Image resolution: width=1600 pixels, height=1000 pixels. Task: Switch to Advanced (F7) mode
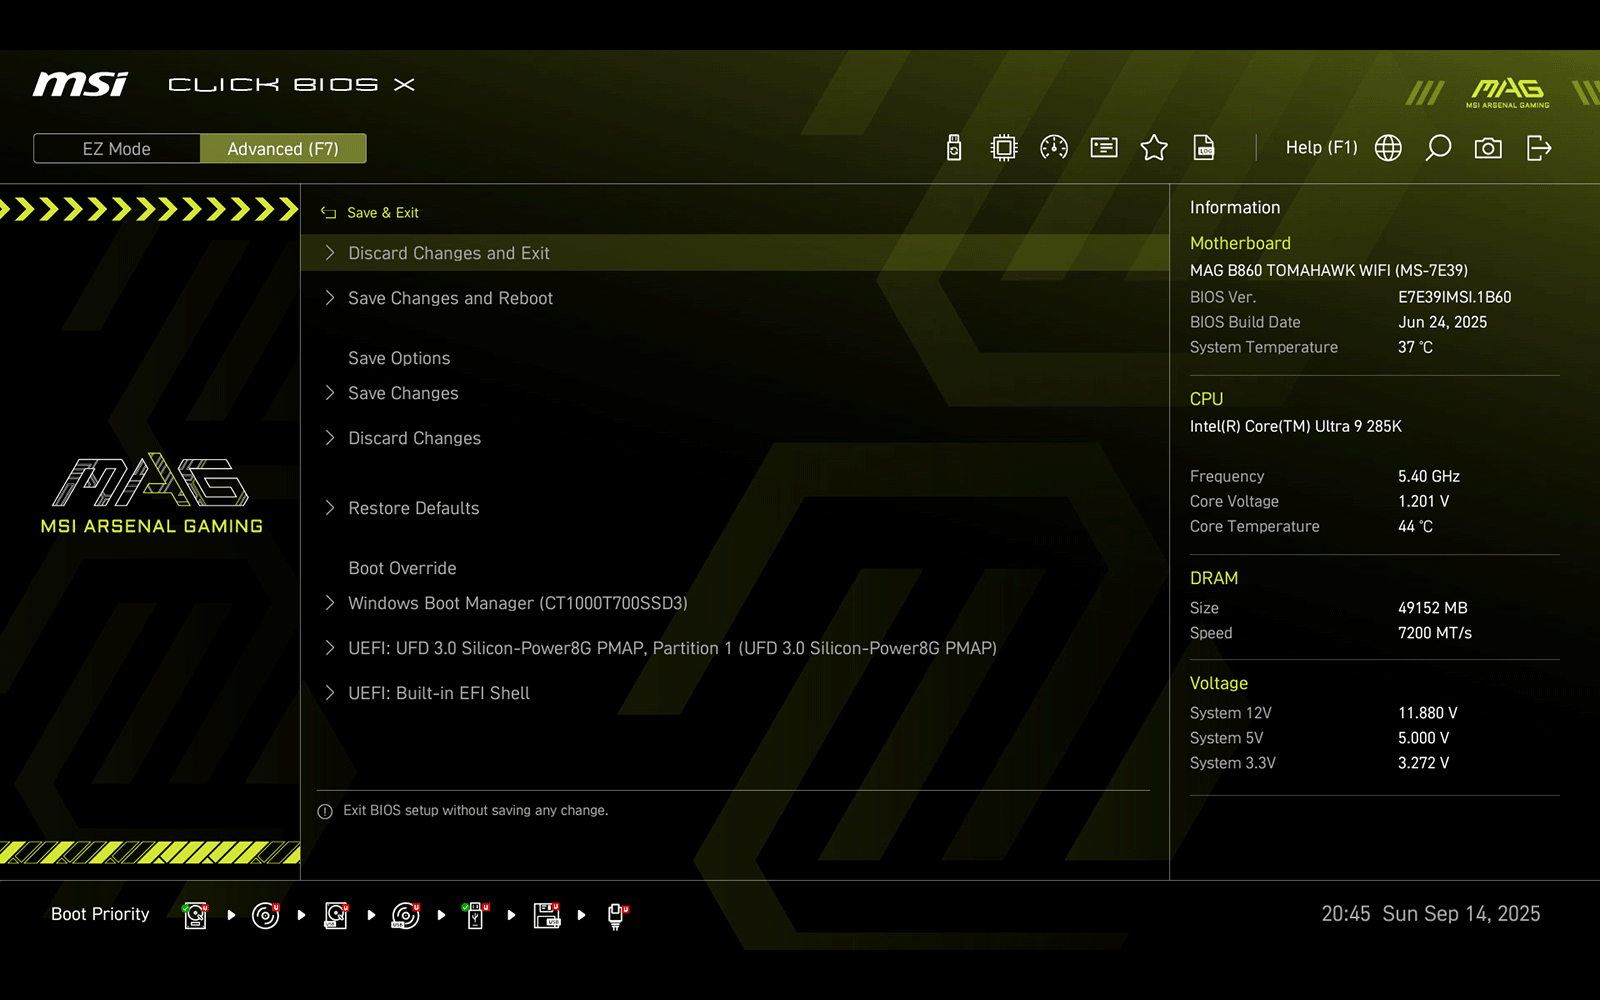pyautogui.click(x=283, y=148)
